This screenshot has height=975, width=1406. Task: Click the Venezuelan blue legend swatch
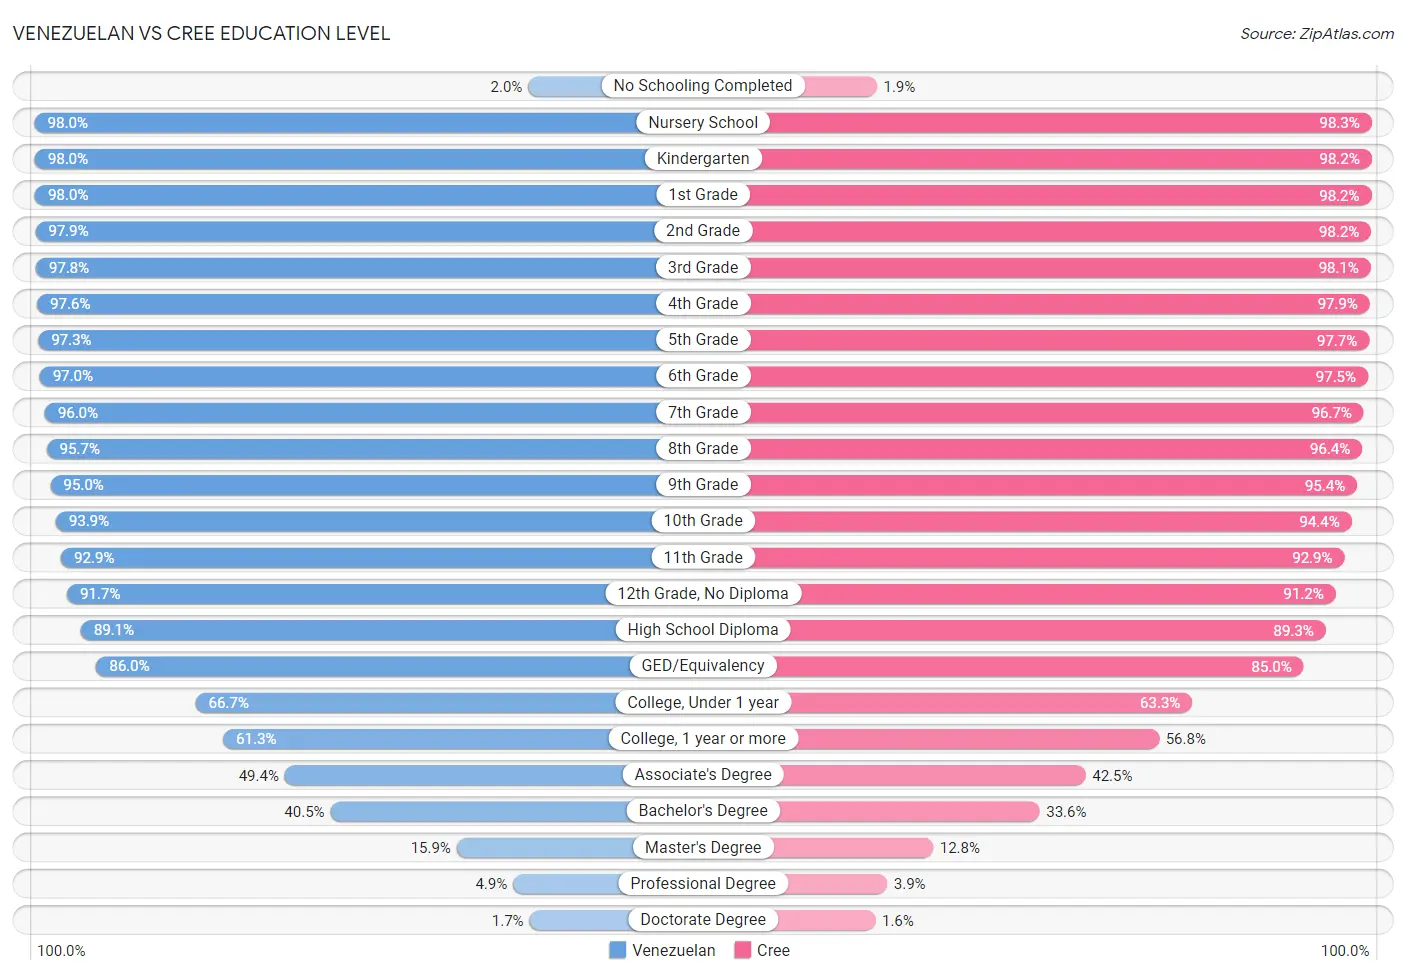617,950
